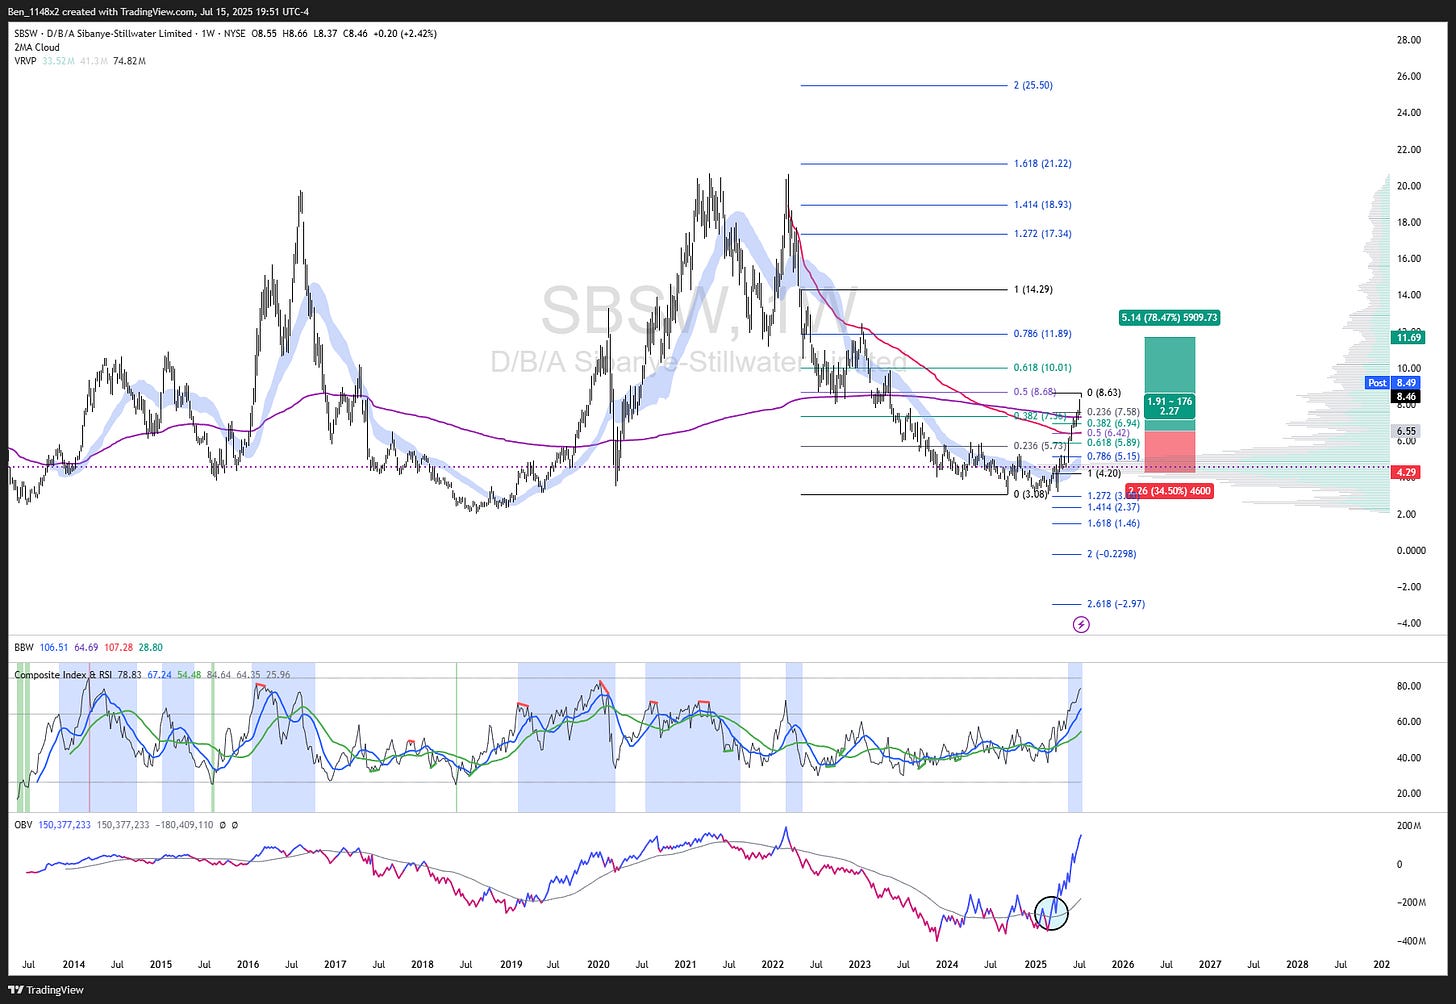
Task: Click the Fib label 0.236 (7.58)
Action: point(1113,411)
